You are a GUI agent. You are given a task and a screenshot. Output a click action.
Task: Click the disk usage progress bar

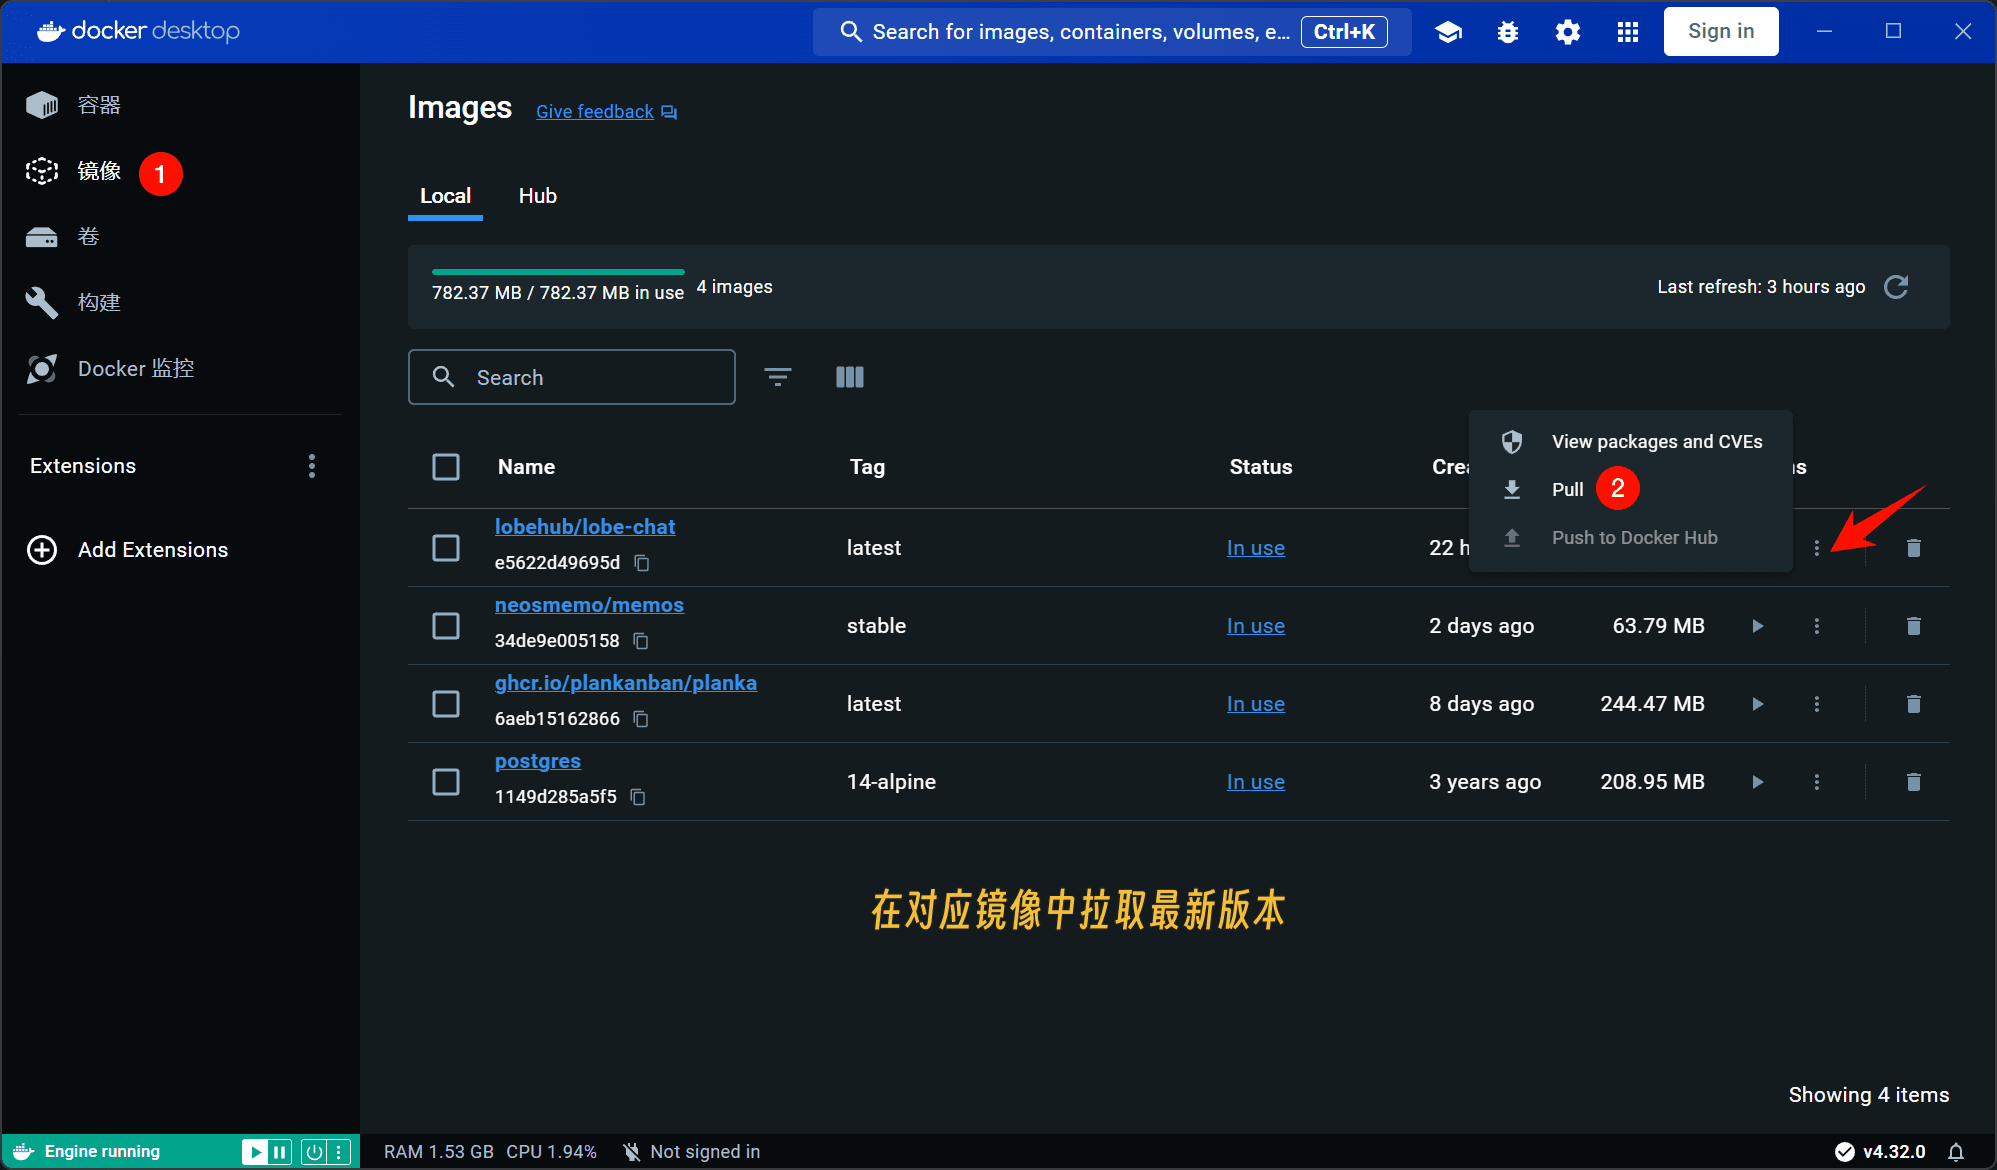click(x=558, y=271)
